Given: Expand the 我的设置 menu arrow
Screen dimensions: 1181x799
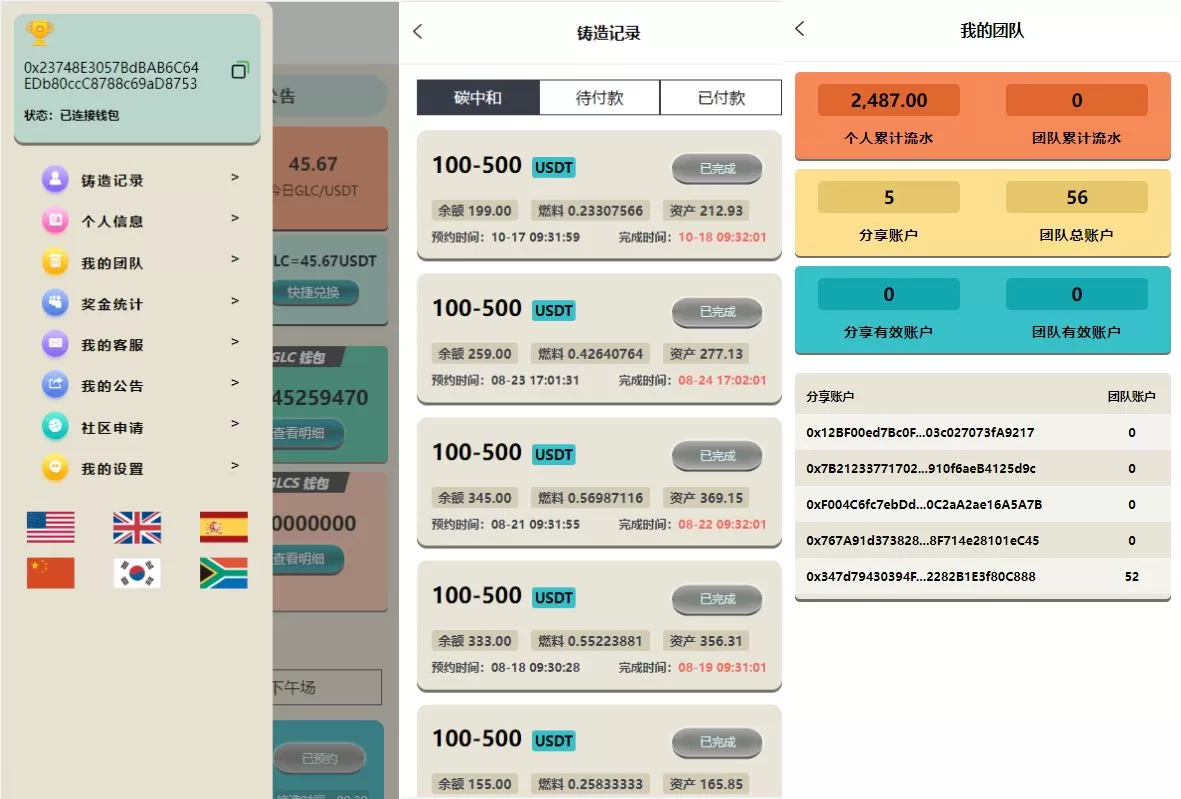Looking at the screenshot, I should (x=235, y=466).
